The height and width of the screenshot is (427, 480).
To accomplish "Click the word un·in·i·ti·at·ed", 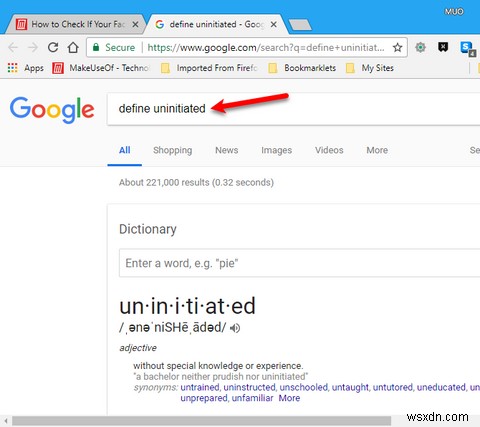I will point(187,306).
